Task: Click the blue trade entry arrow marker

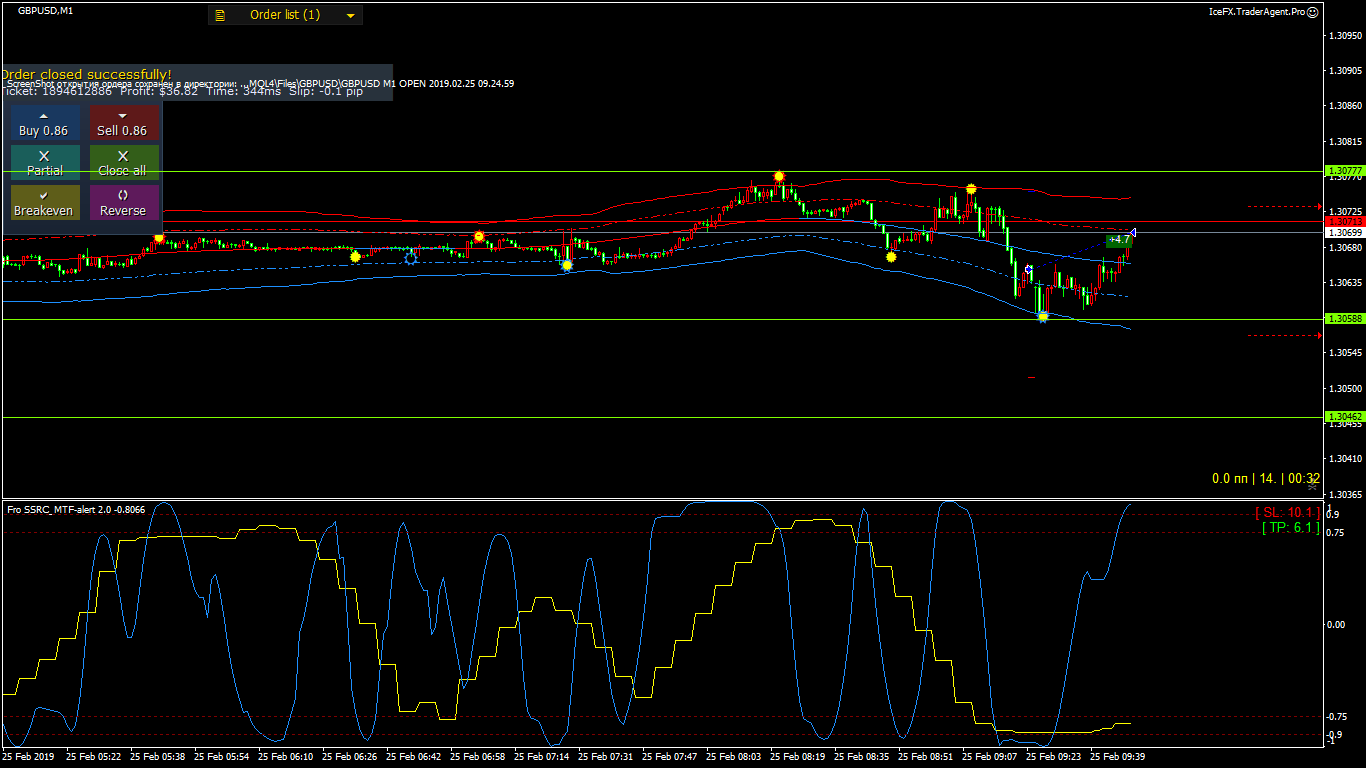Action: click(x=1029, y=269)
